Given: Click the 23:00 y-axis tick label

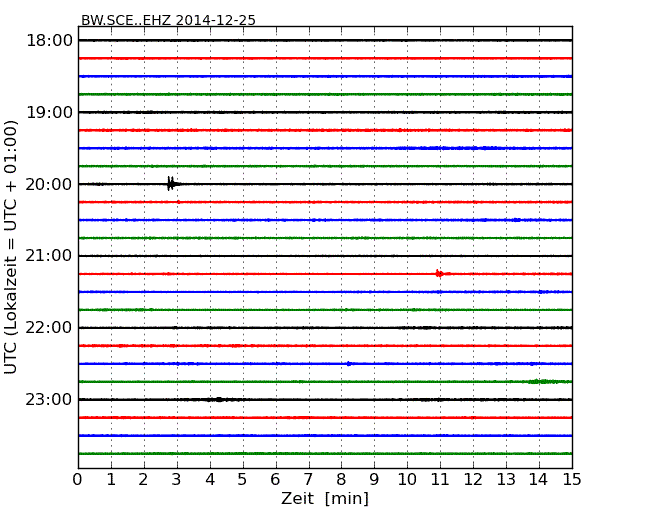Looking at the screenshot, I should coord(48,400).
